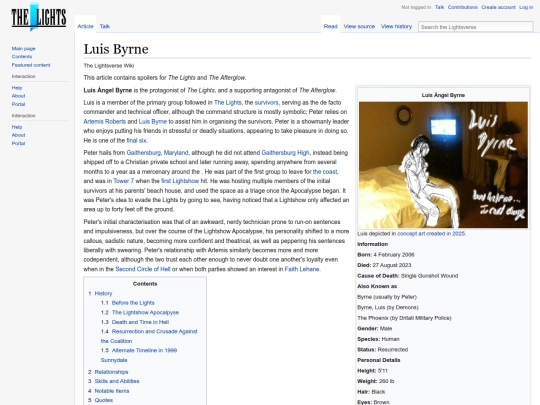Click the Gender: Male entry

tap(374, 329)
